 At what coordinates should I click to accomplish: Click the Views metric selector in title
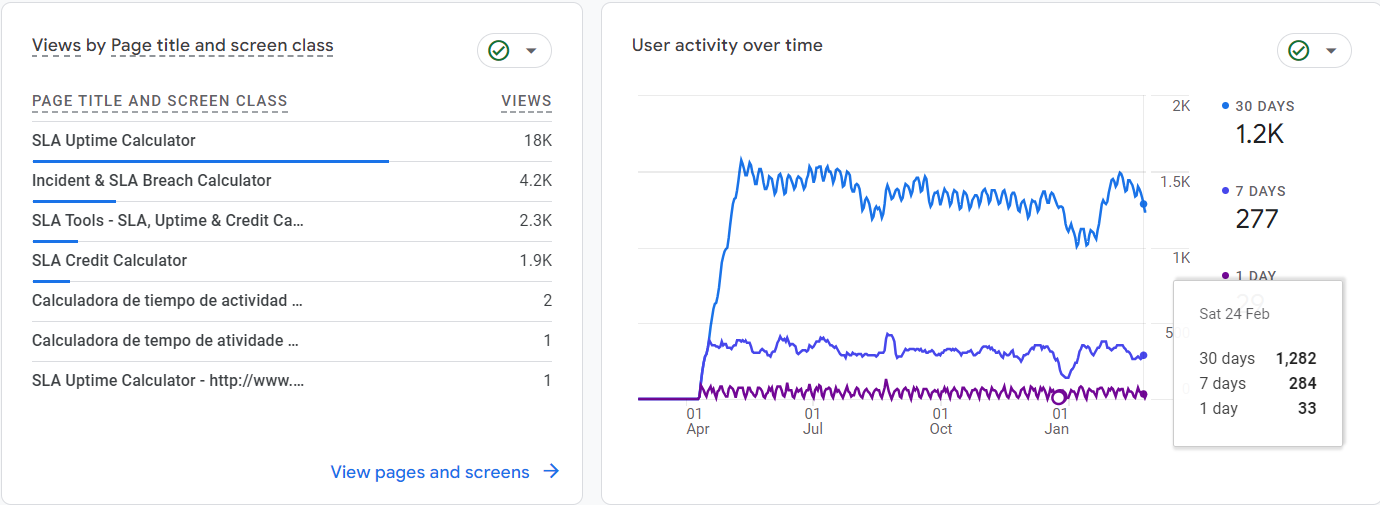pyautogui.click(x=56, y=46)
